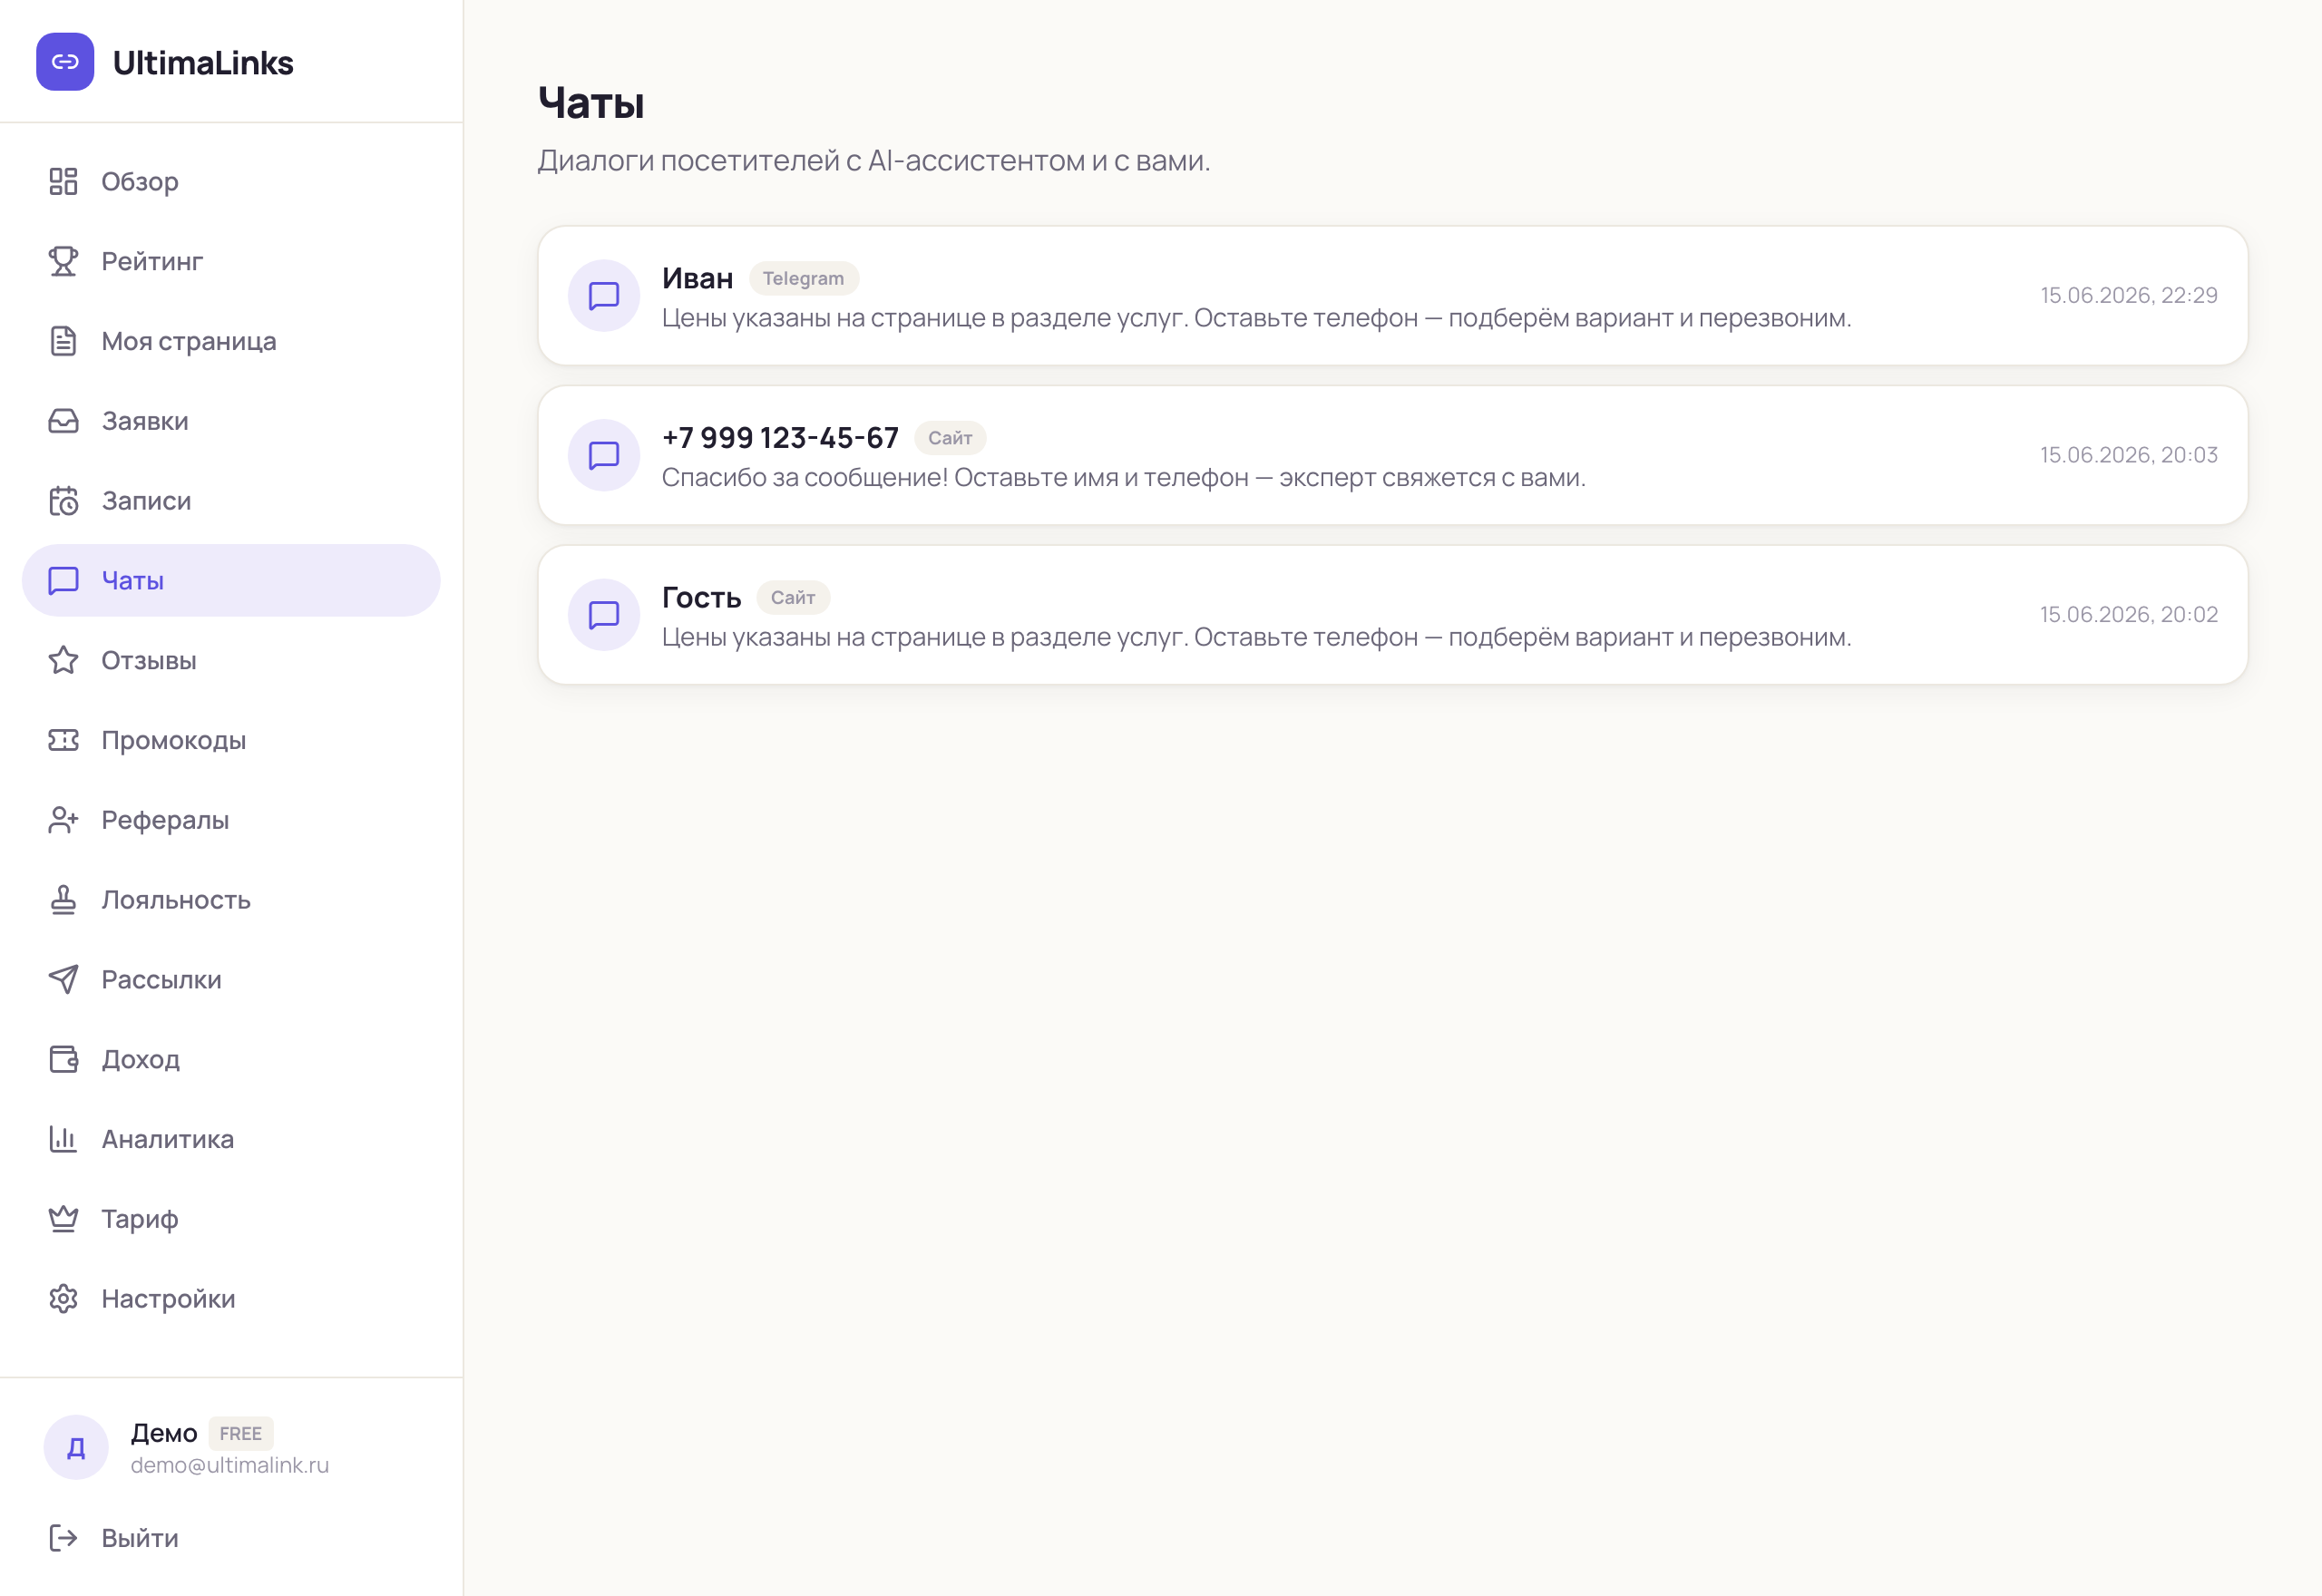Click the Записи calendar-clock icon
Viewport: 2322px width, 1596px height.
(63, 501)
